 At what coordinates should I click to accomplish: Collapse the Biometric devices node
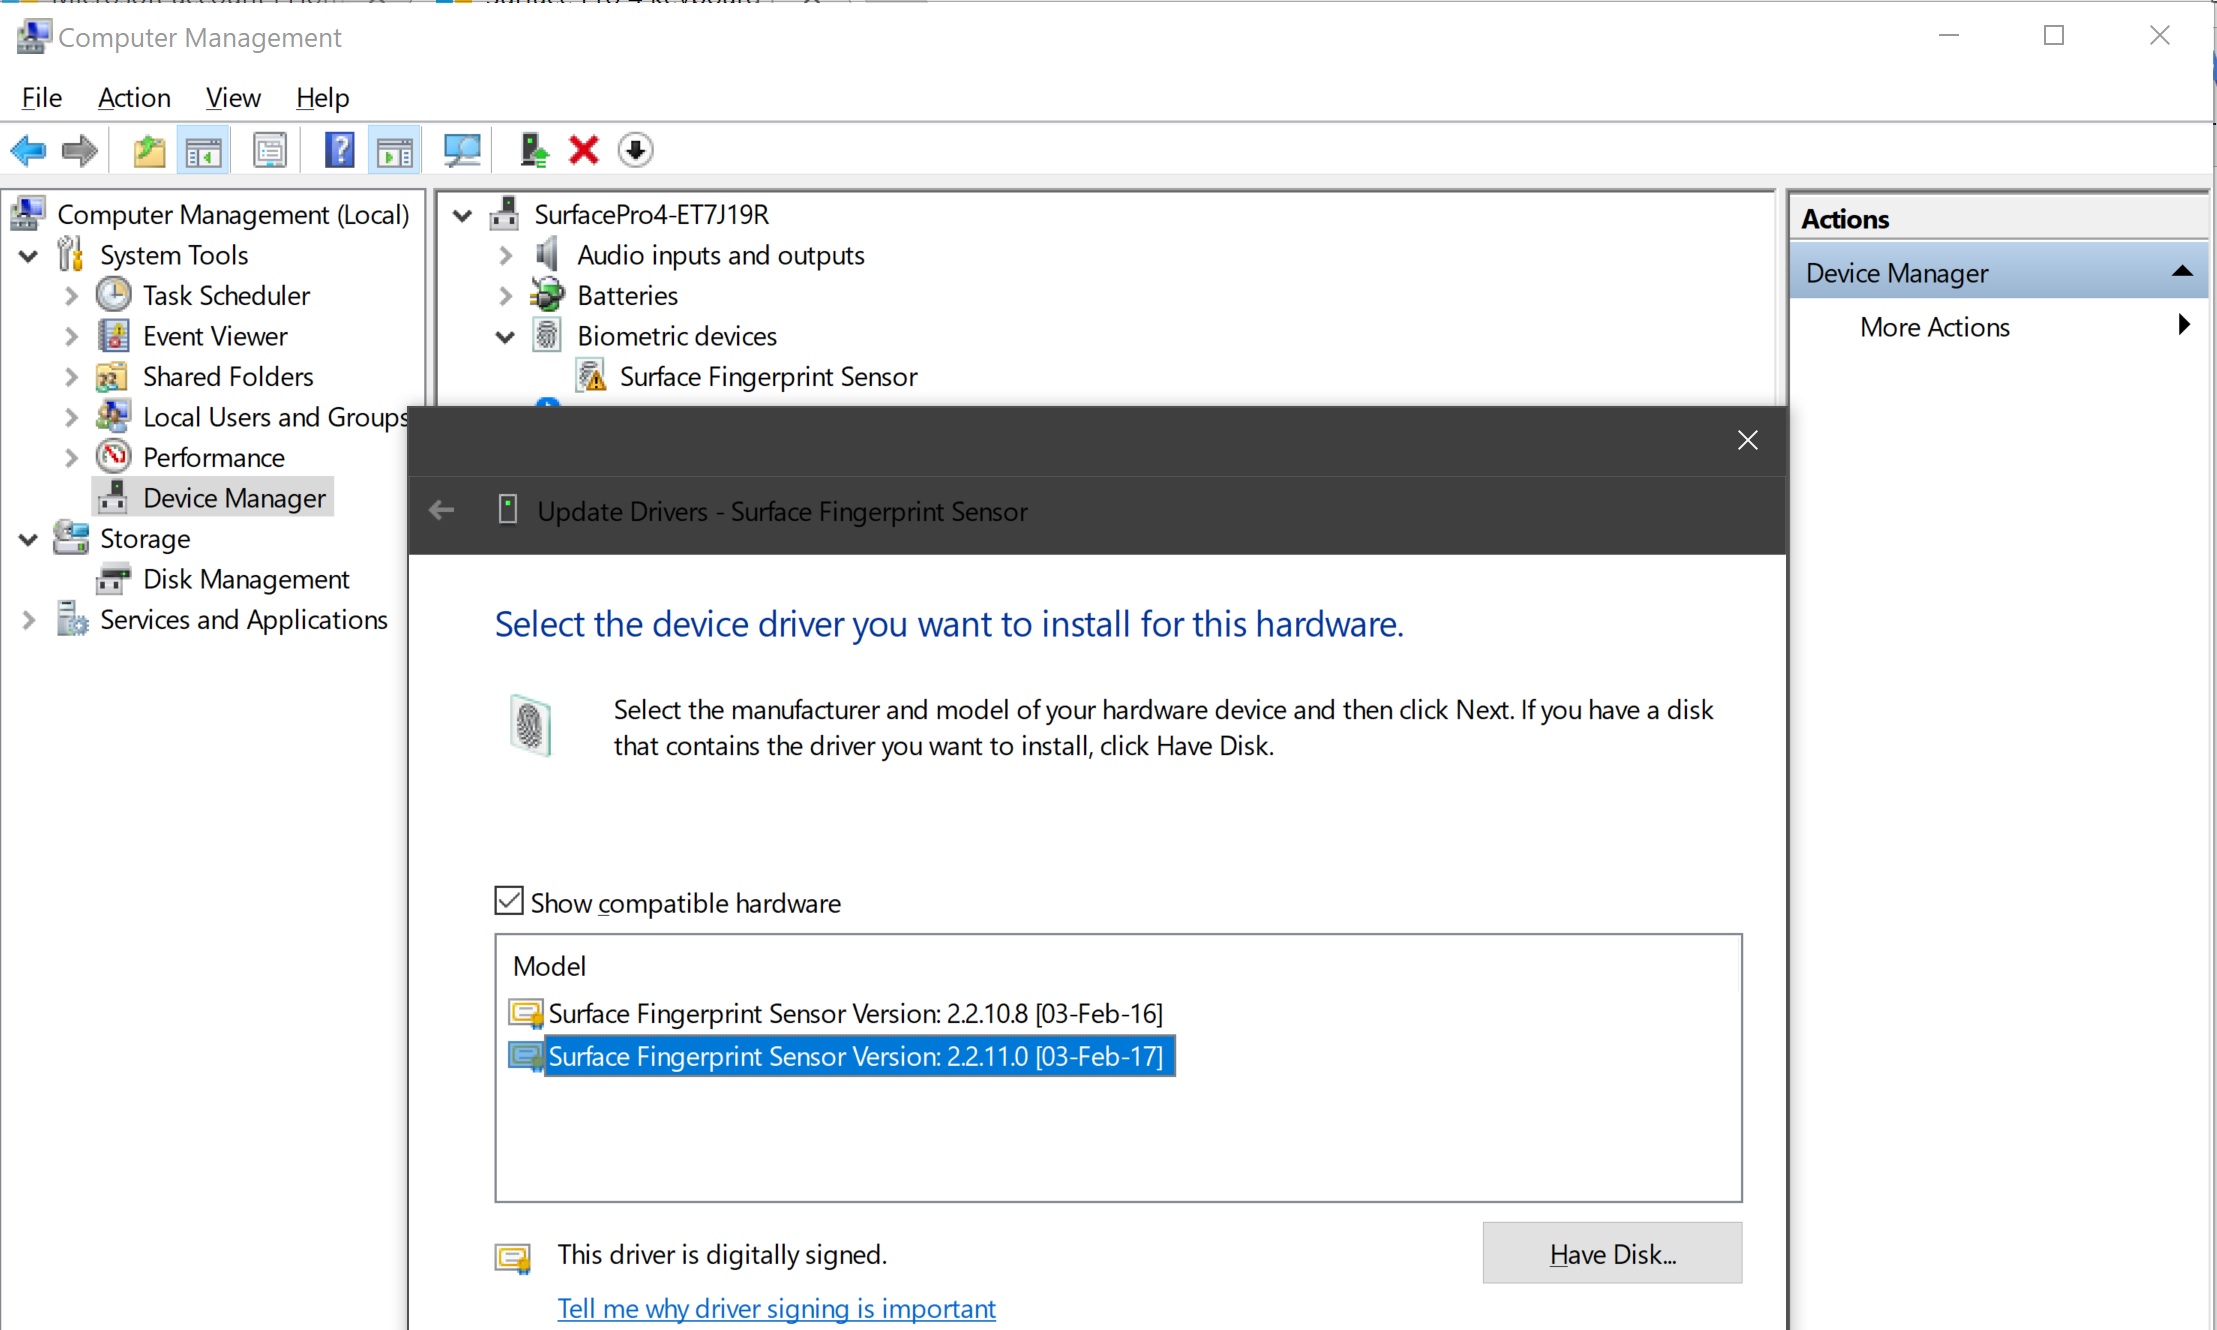pos(505,337)
